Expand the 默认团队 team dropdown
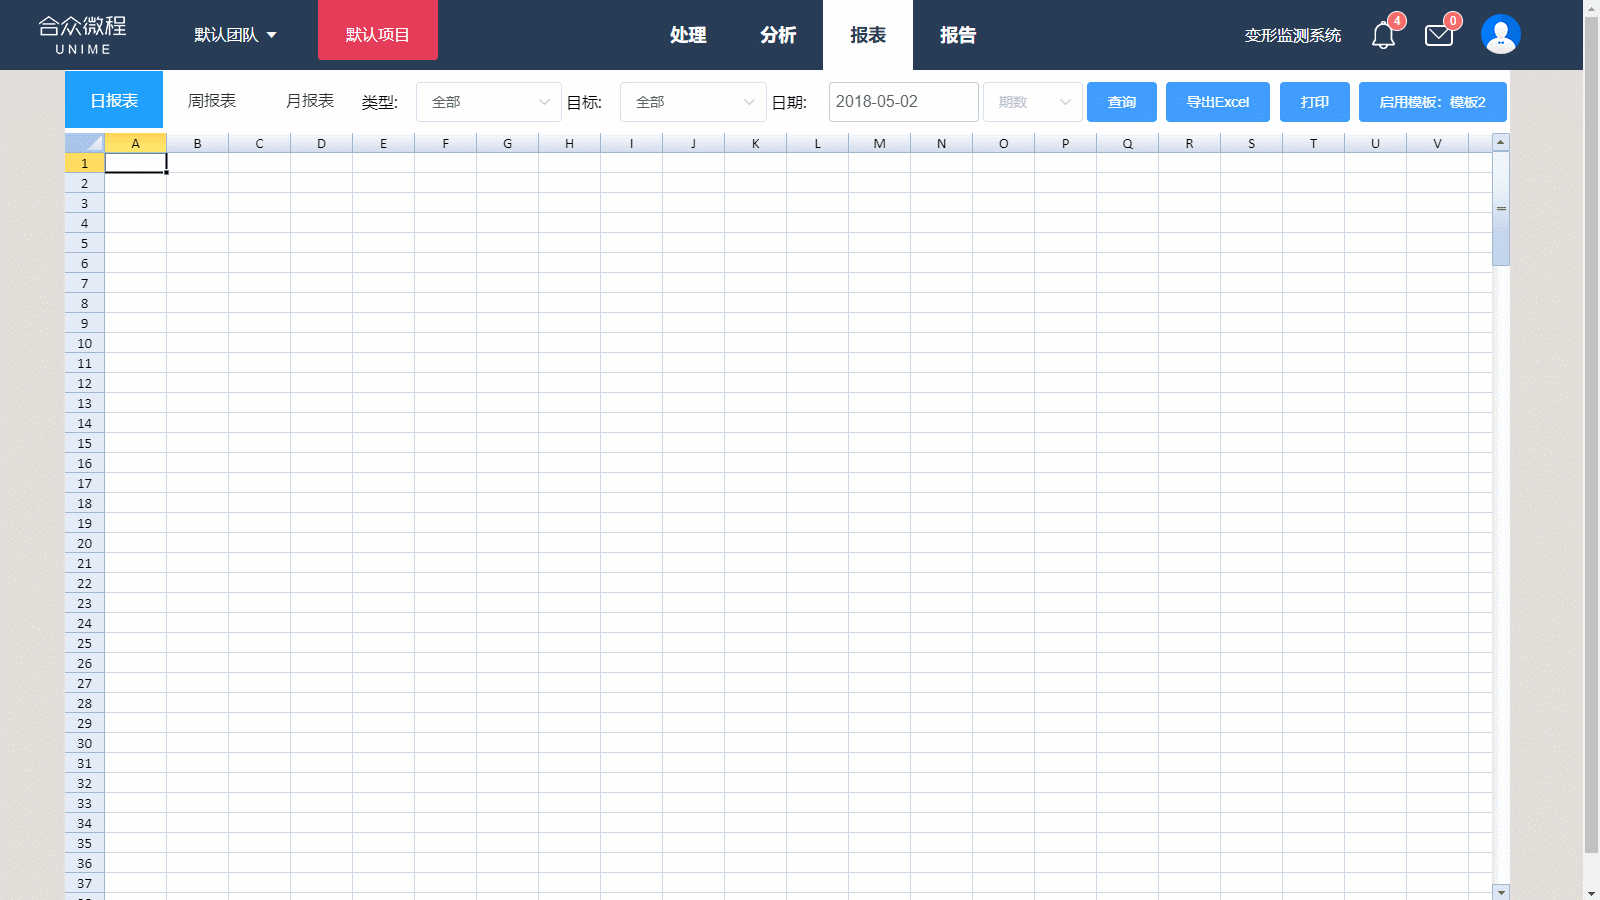 (x=235, y=35)
